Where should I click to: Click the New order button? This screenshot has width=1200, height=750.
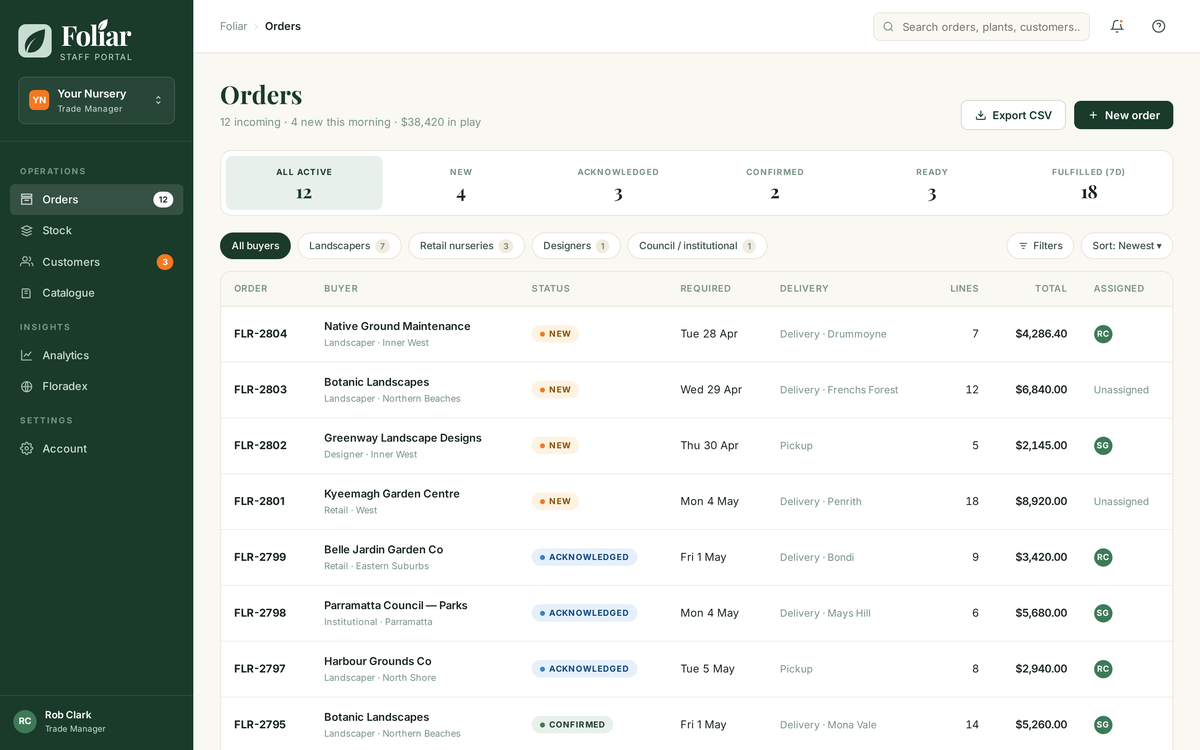coord(1123,114)
